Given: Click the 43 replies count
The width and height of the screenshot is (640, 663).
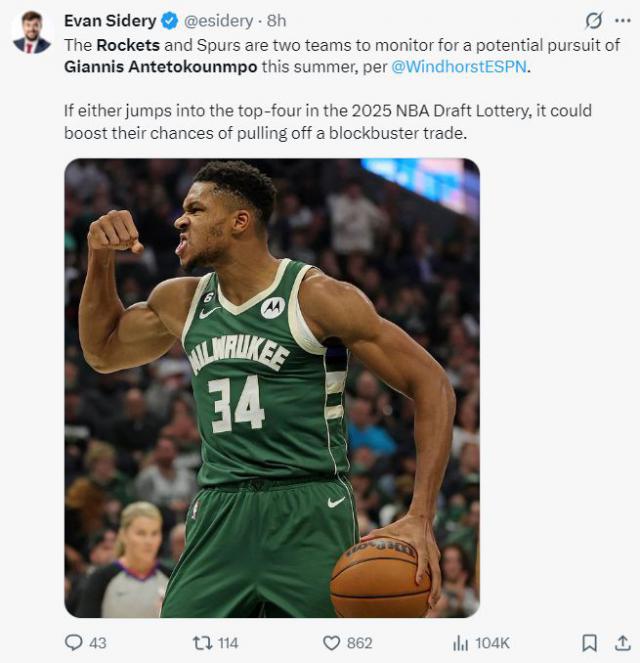Looking at the screenshot, I should (x=97, y=642).
